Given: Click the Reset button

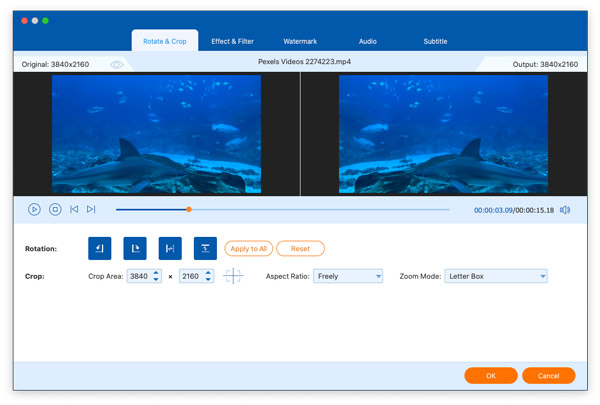Looking at the screenshot, I should coord(300,248).
